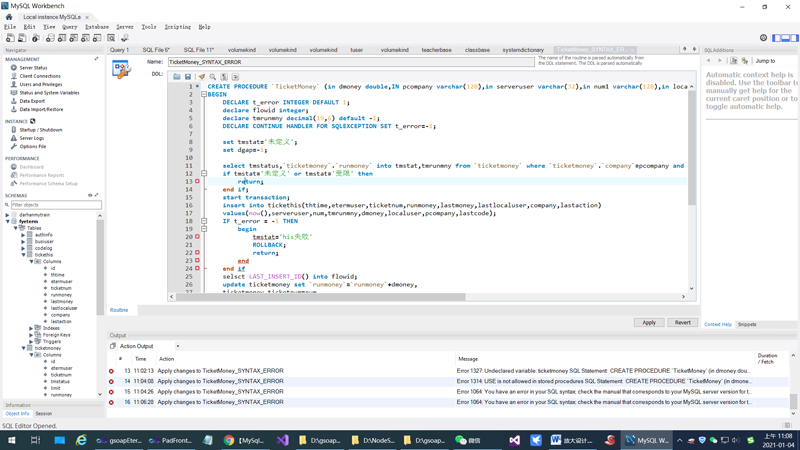Click the Server Status item

point(33,67)
